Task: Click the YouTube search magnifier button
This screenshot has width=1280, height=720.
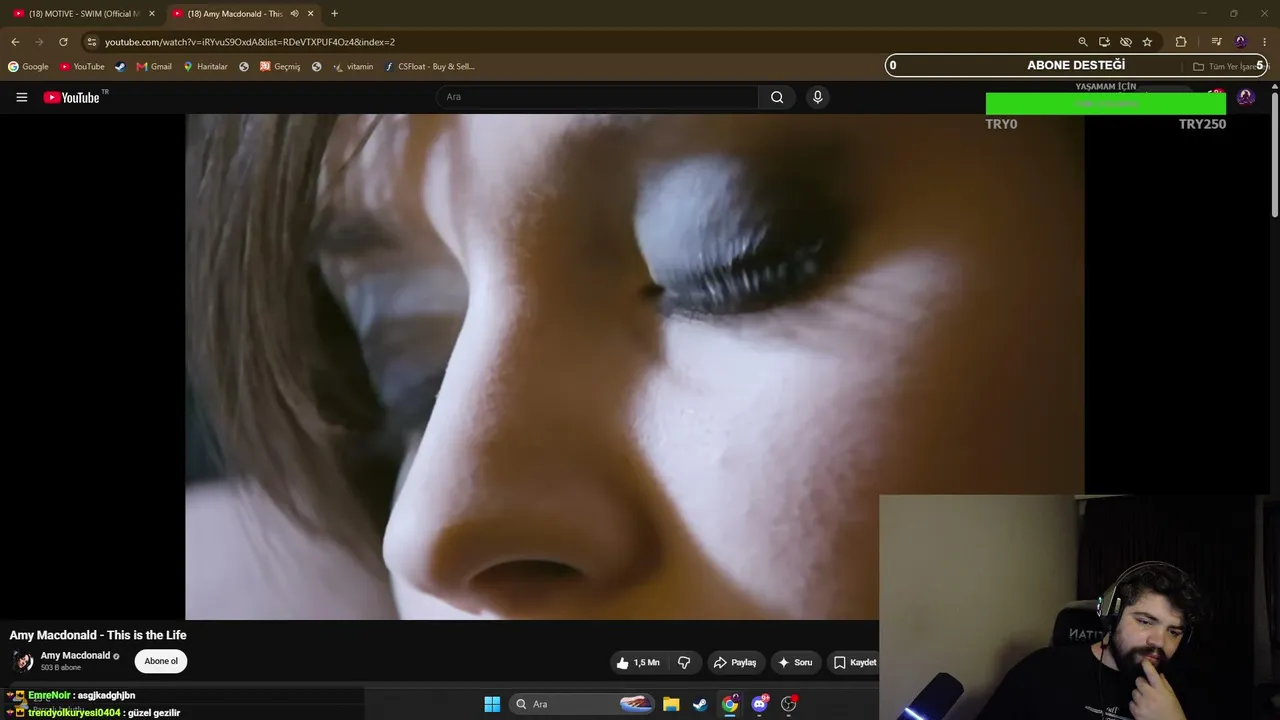Action: coord(777,97)
